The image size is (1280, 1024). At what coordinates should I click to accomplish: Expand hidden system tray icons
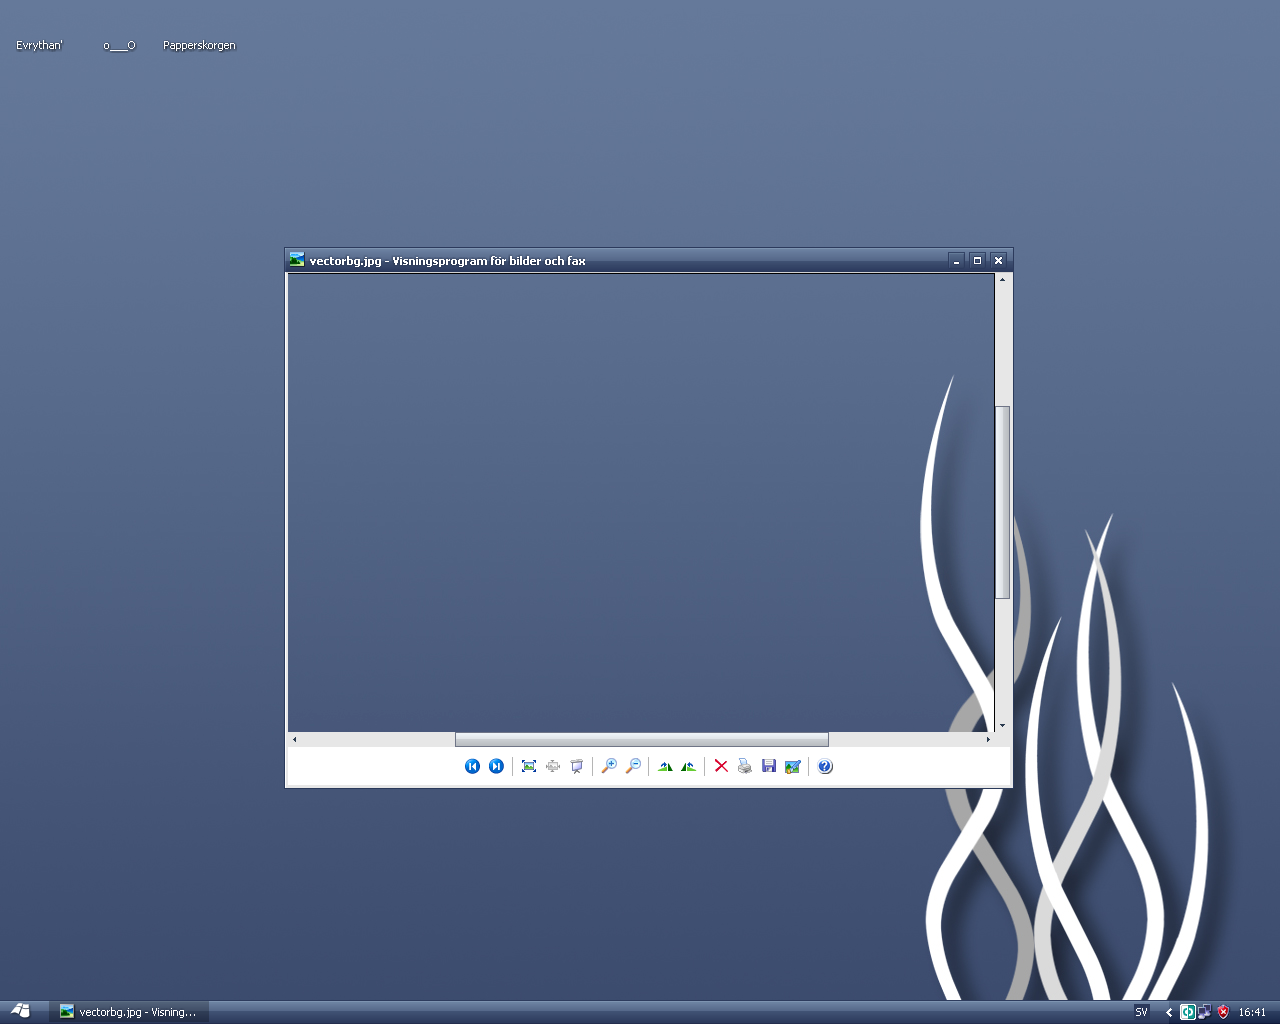pos(1169,1012)
